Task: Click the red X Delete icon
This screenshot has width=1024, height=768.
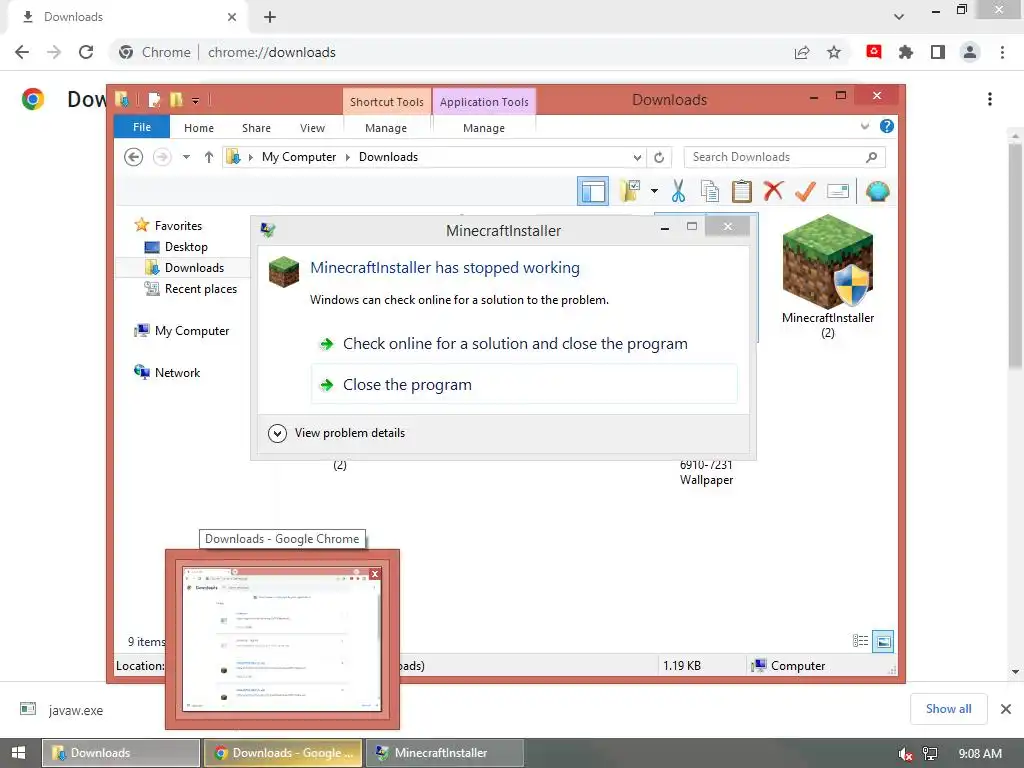Action: [x=773, y=191]
